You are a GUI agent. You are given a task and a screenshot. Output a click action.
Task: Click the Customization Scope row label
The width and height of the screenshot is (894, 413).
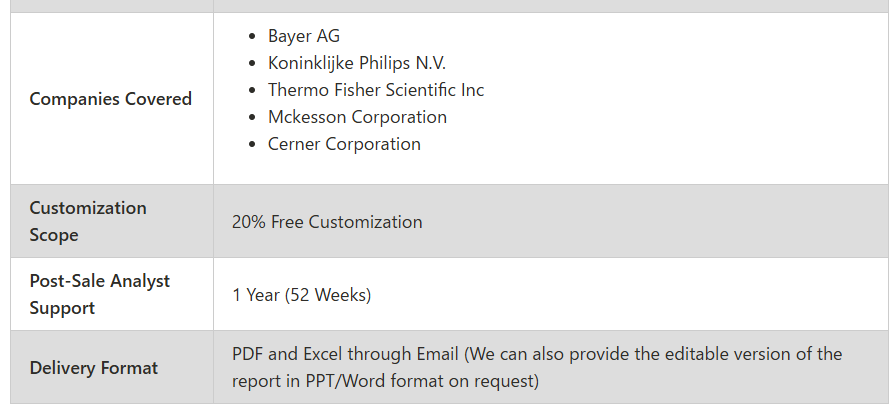[x=88, y=221]
